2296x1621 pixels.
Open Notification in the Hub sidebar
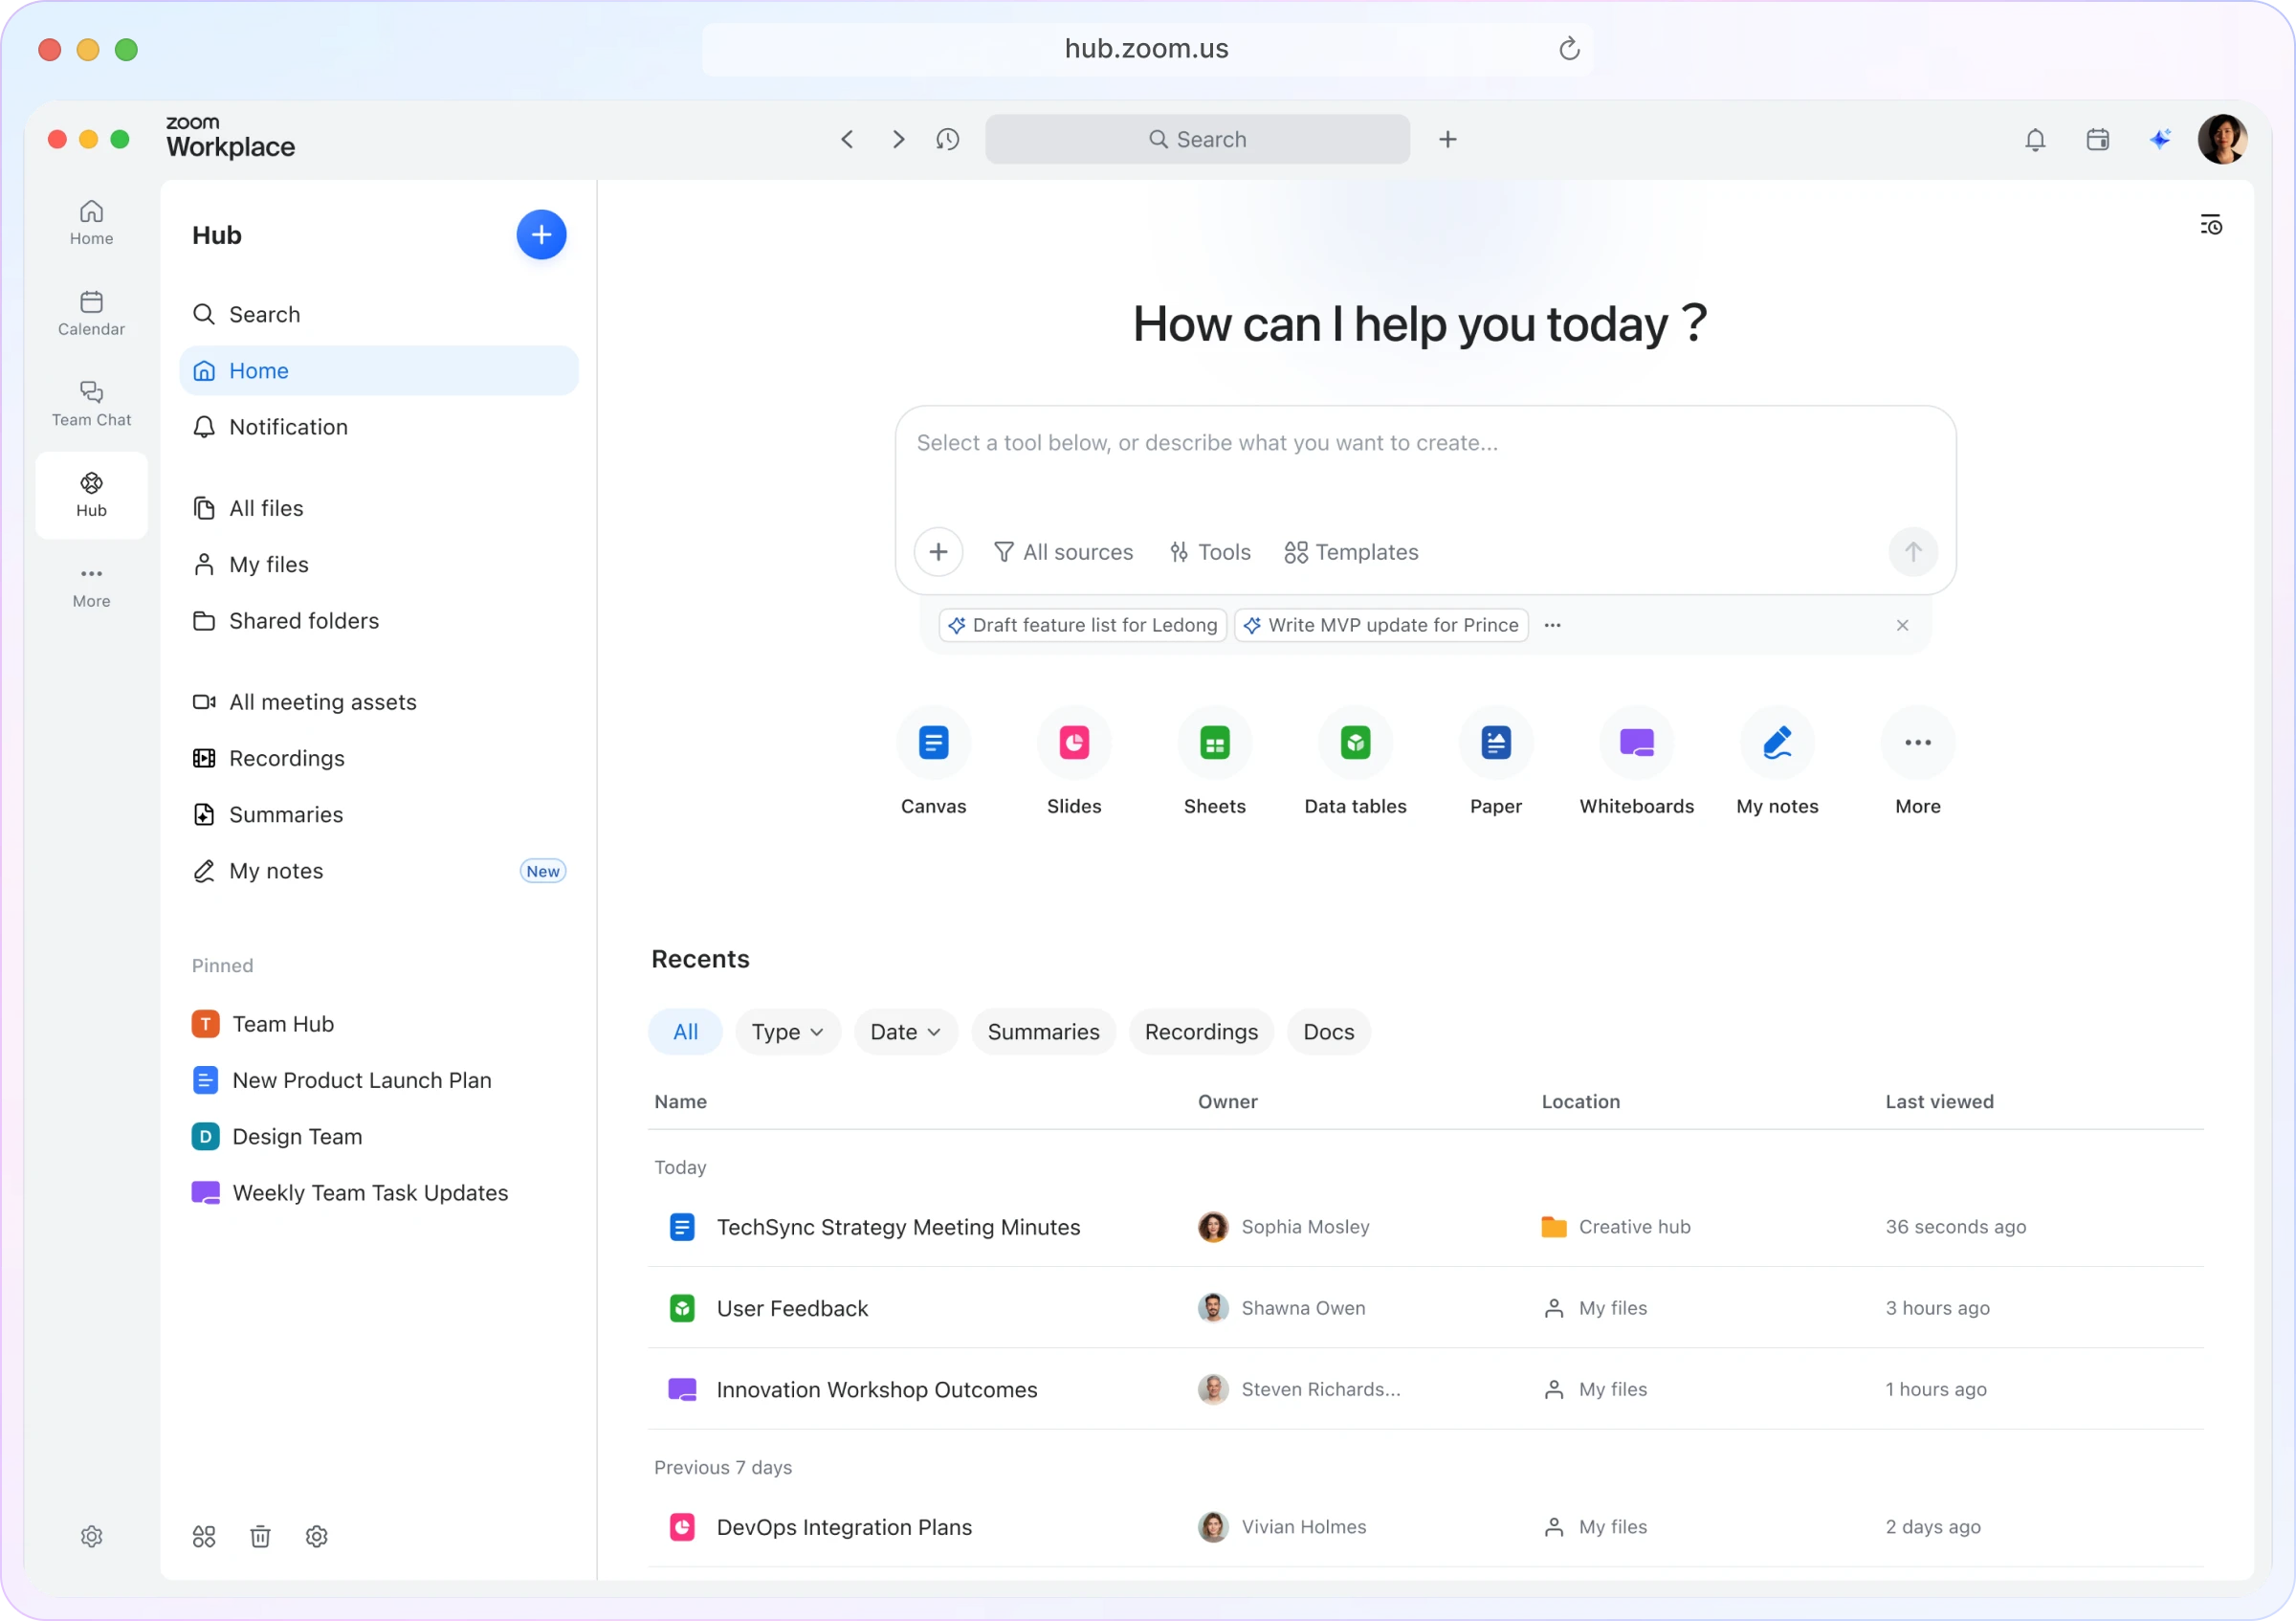coord(379,427)
